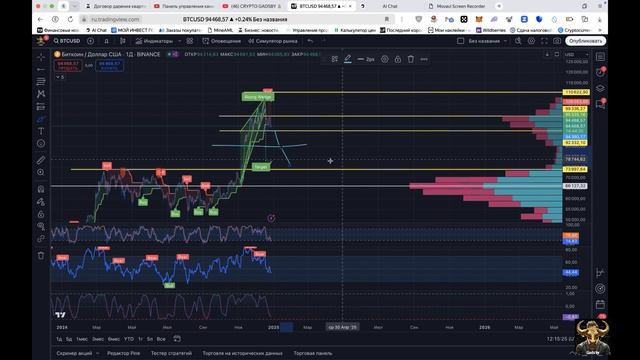Change the chart candle style

[123, 41]
